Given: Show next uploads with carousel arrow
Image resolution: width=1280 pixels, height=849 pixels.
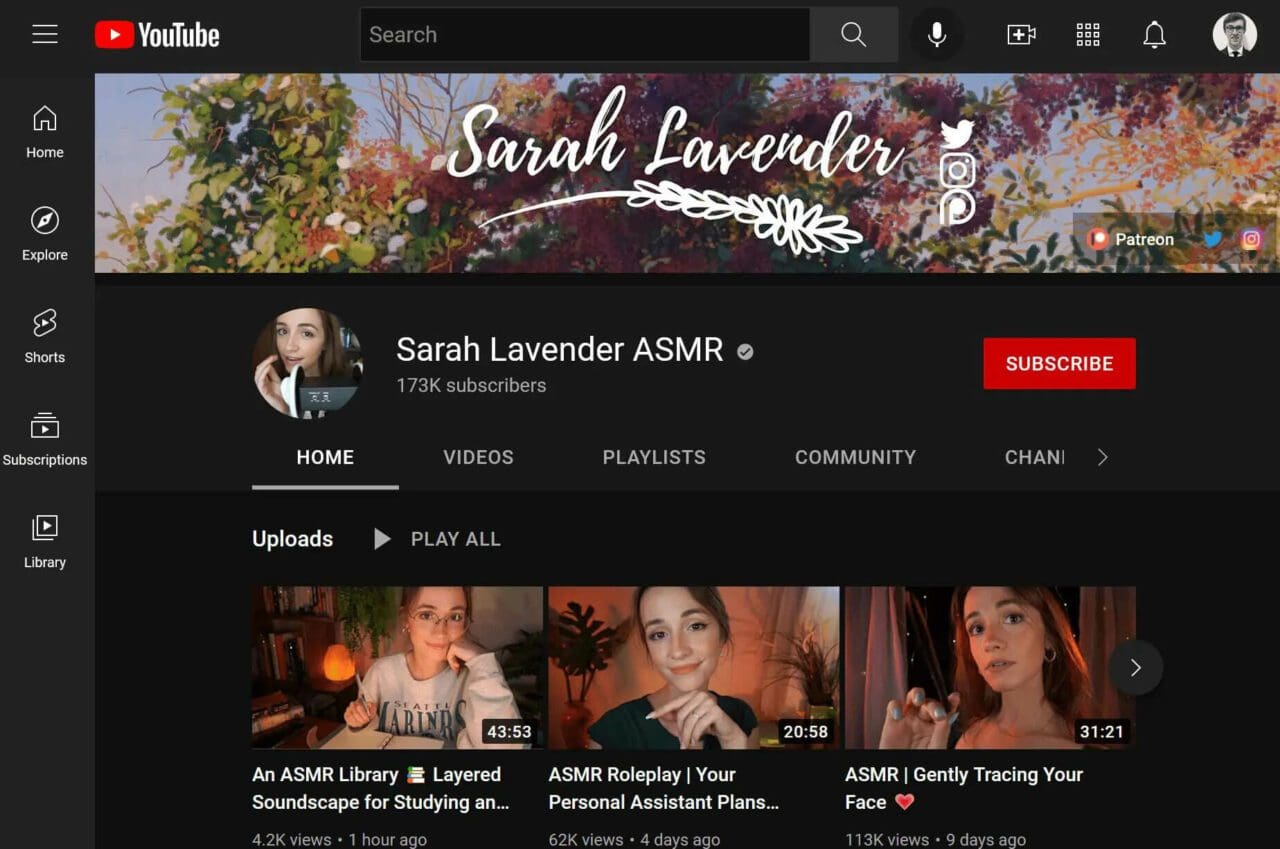Looking at the screenshot, I should click(1135, 668).
